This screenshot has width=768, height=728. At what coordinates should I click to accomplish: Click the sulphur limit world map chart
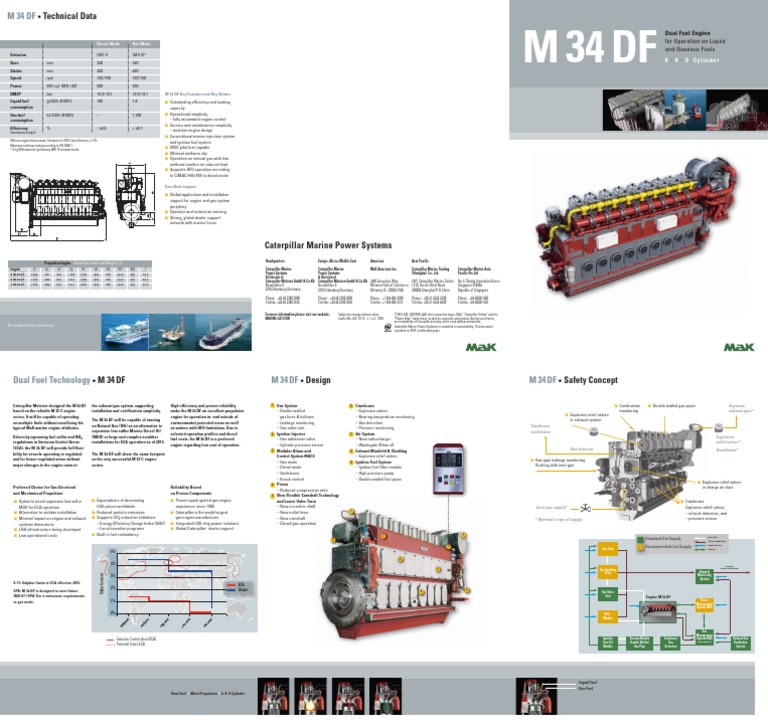174,587
